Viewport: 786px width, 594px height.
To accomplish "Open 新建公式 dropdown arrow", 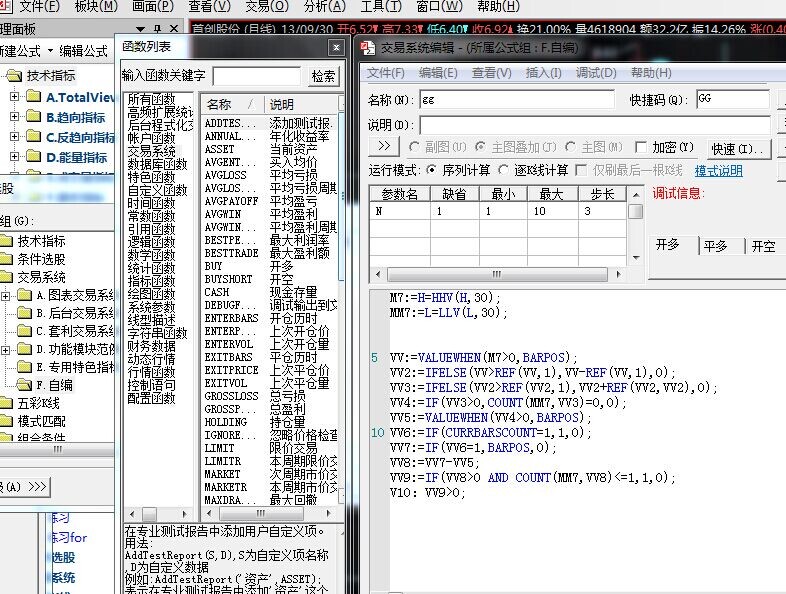I will point(50,51).
